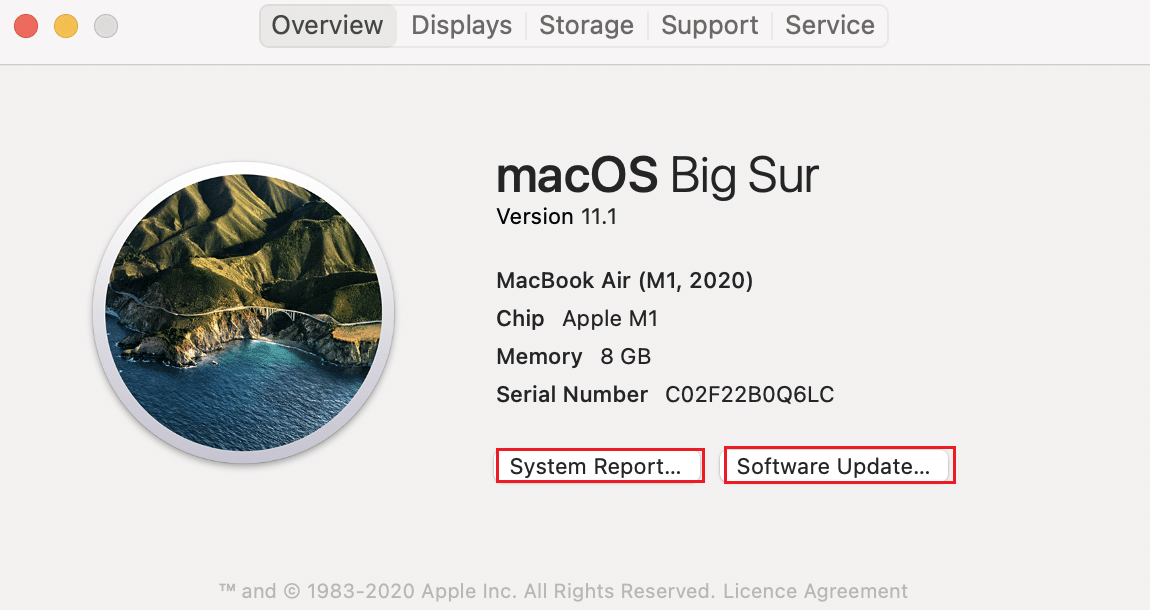Check for updates via Software Update
This screenshot has width=1150, height=610.
point(839,465)
